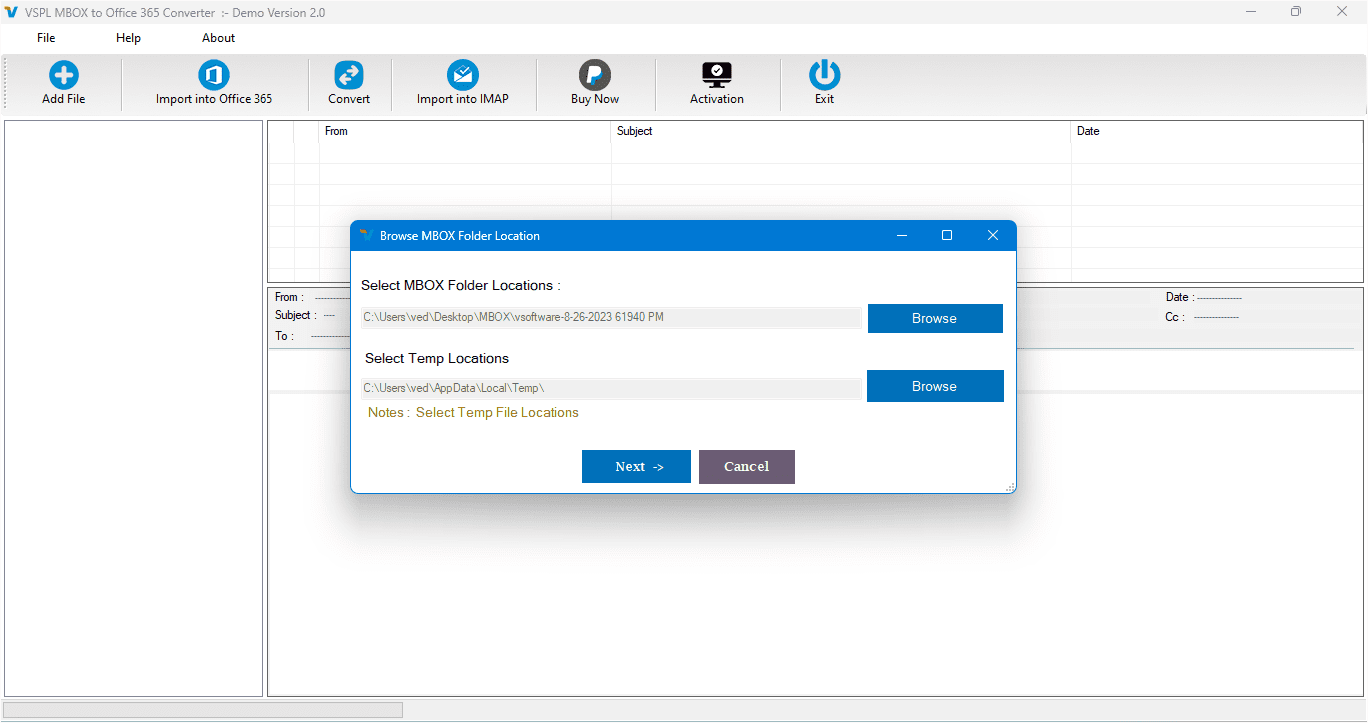Select the Convert arrows icon
This screenshot has width=1368, height=723.
point(349,75)
